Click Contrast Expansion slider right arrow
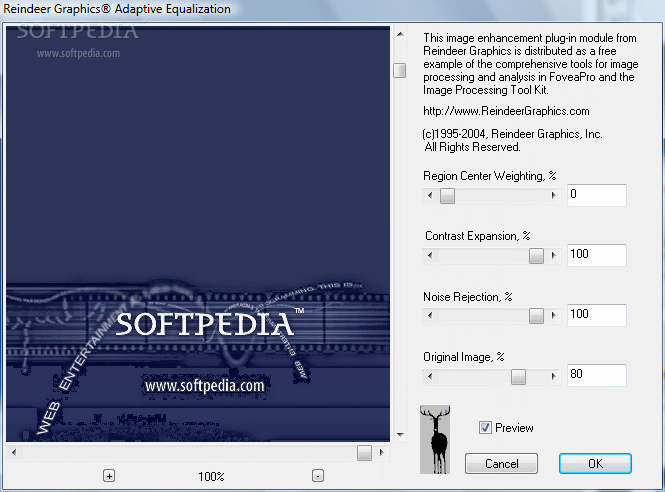 point(553,255)
